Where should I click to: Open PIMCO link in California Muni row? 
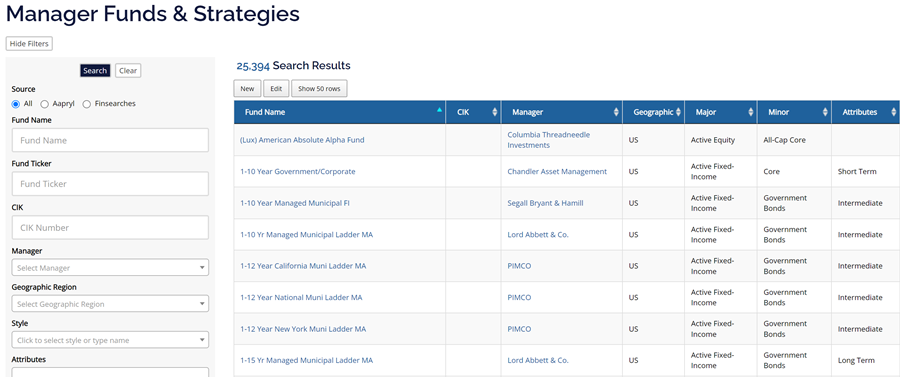(519, 266)
